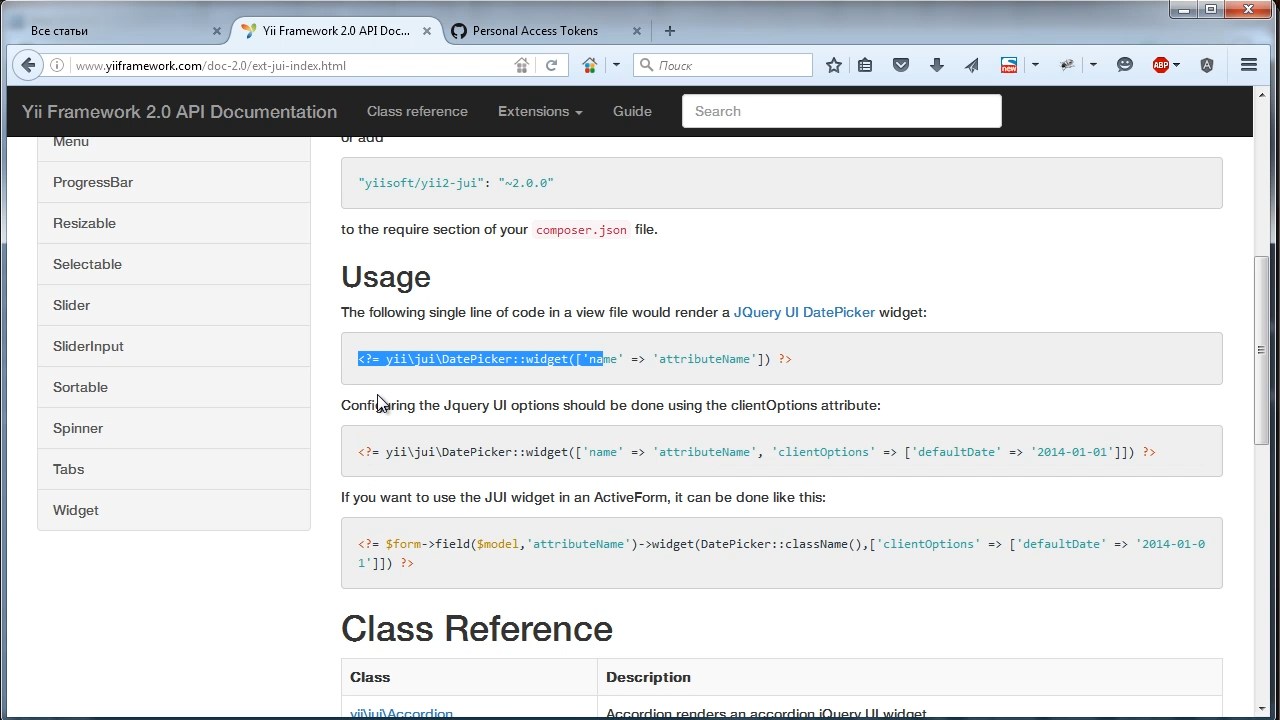Show bookmarks list icon

click(865, 65)
